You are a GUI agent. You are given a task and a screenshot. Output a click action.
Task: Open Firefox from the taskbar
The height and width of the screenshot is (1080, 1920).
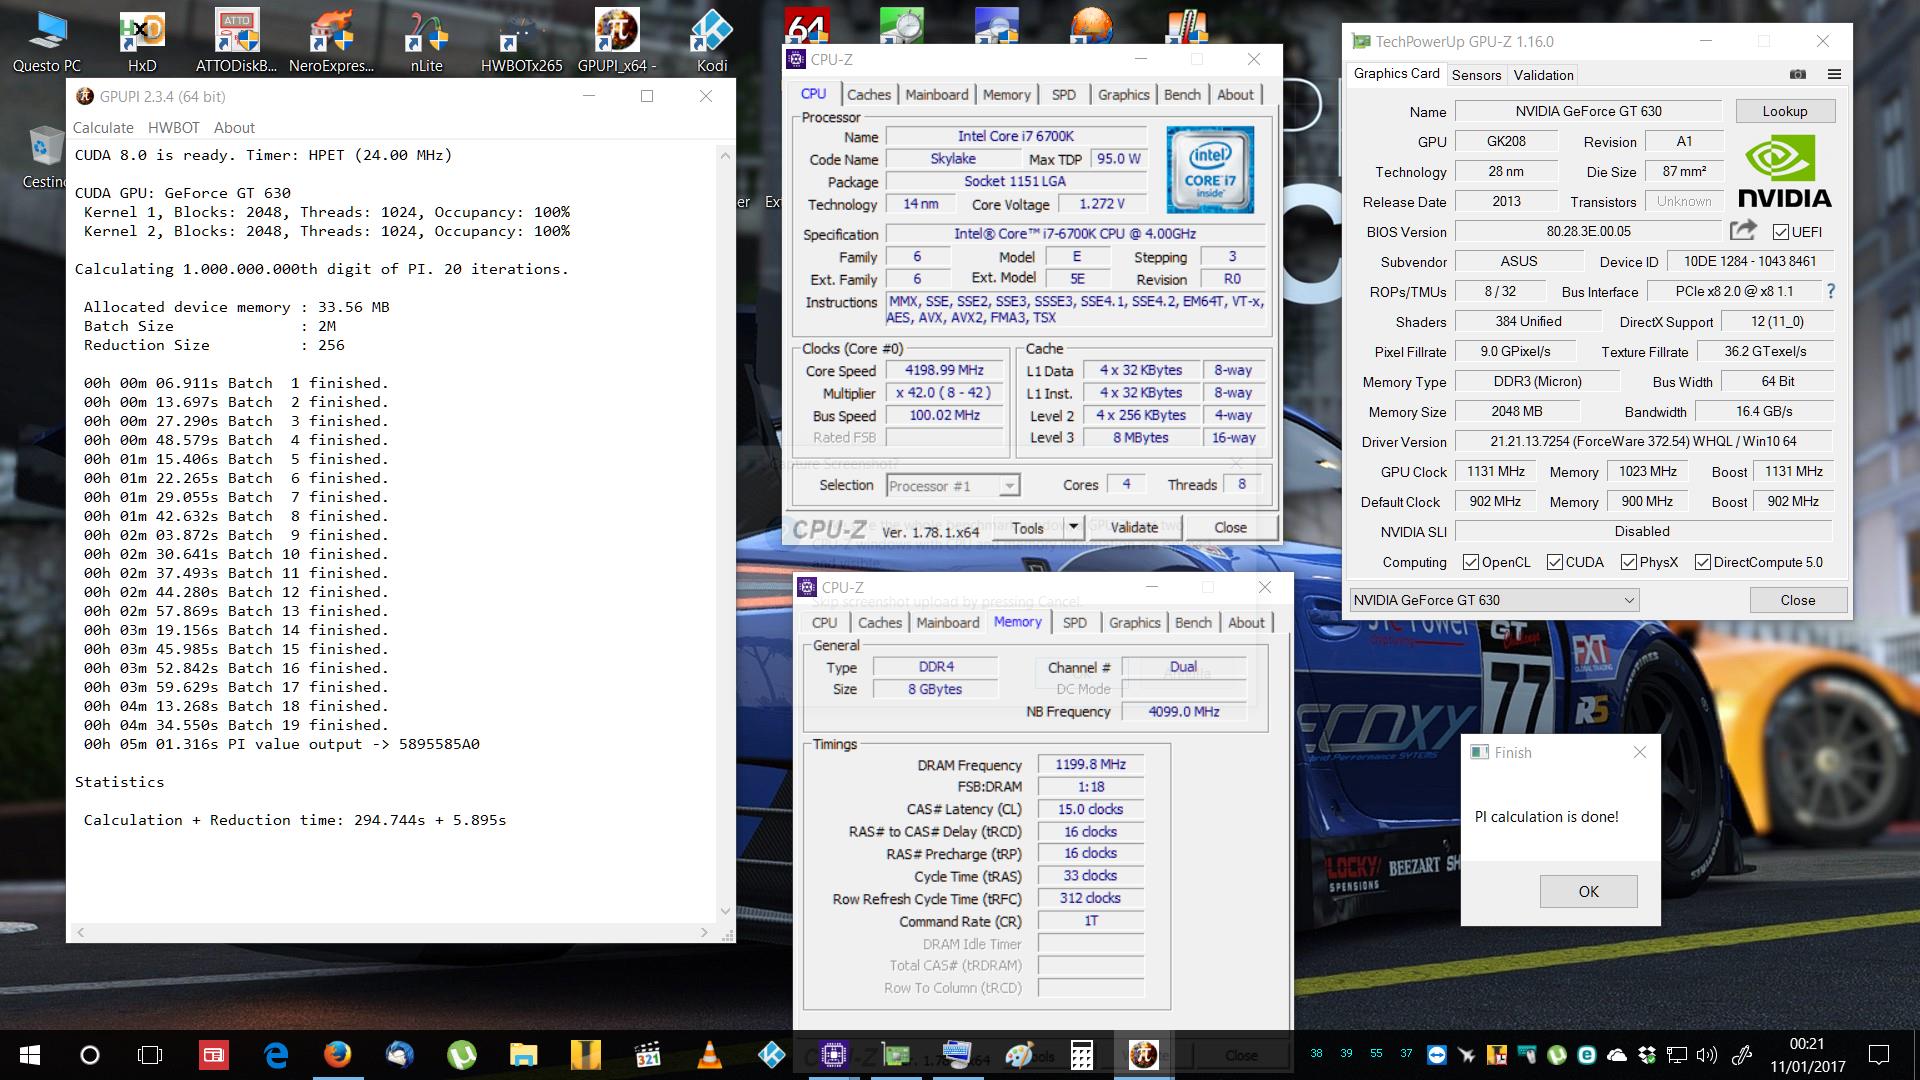(x=338, y=1054)
